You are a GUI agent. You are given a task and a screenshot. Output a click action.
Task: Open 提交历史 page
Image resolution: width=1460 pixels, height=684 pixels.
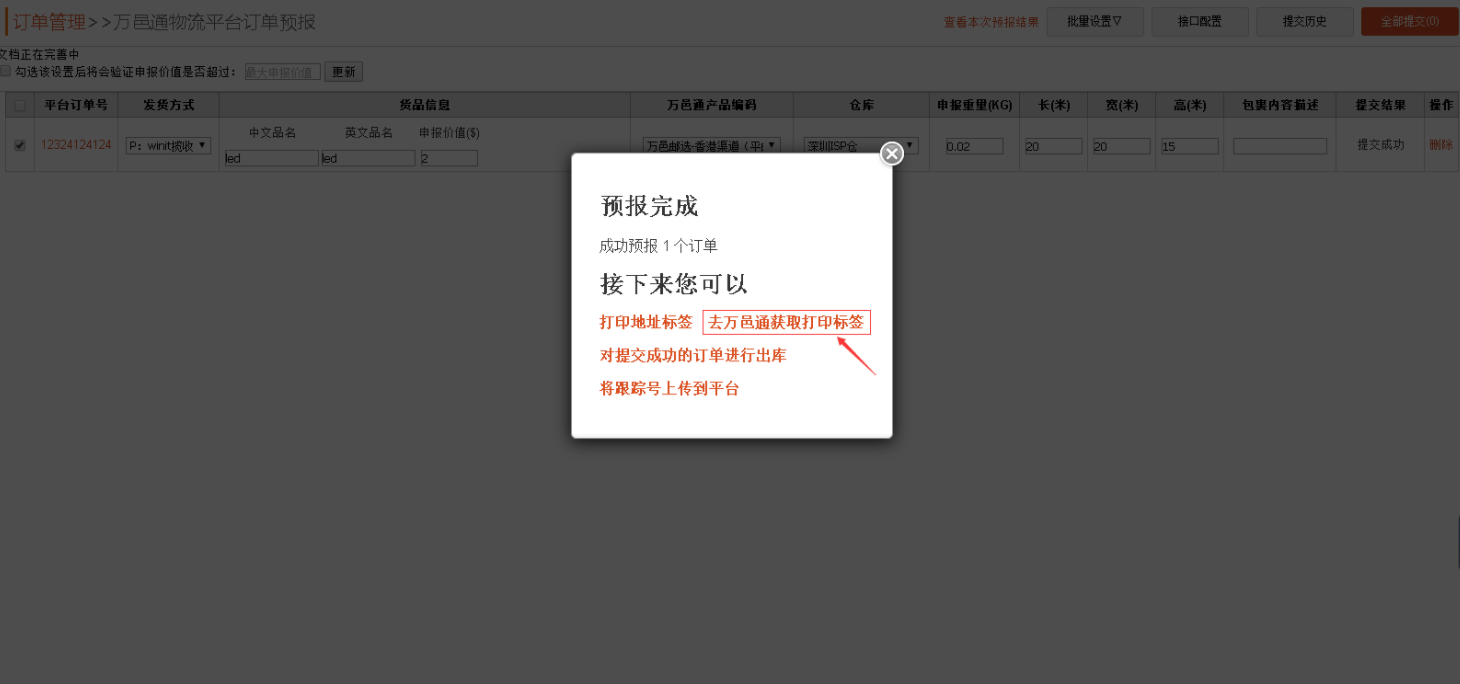(1304, 22)
